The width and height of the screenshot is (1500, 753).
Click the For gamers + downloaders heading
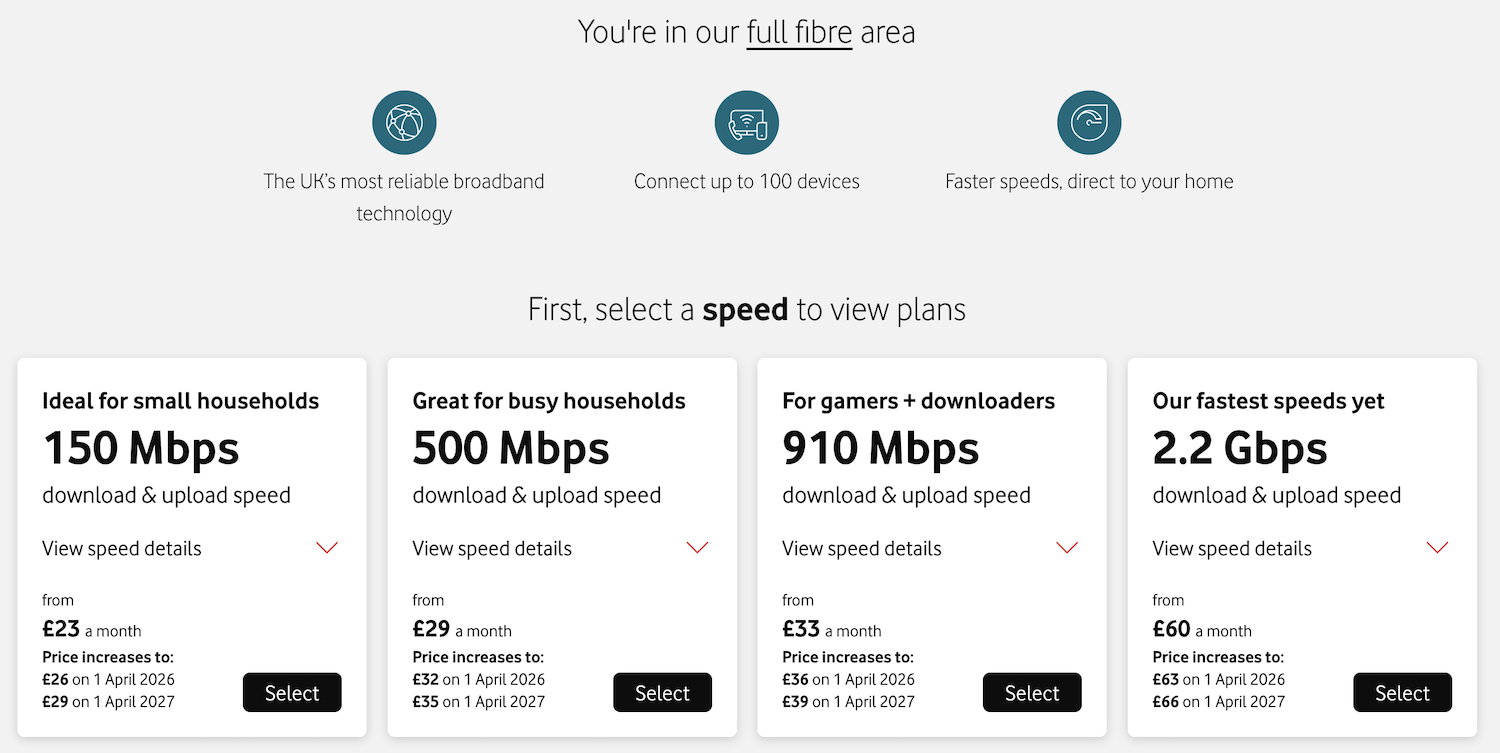pos(918,402)
